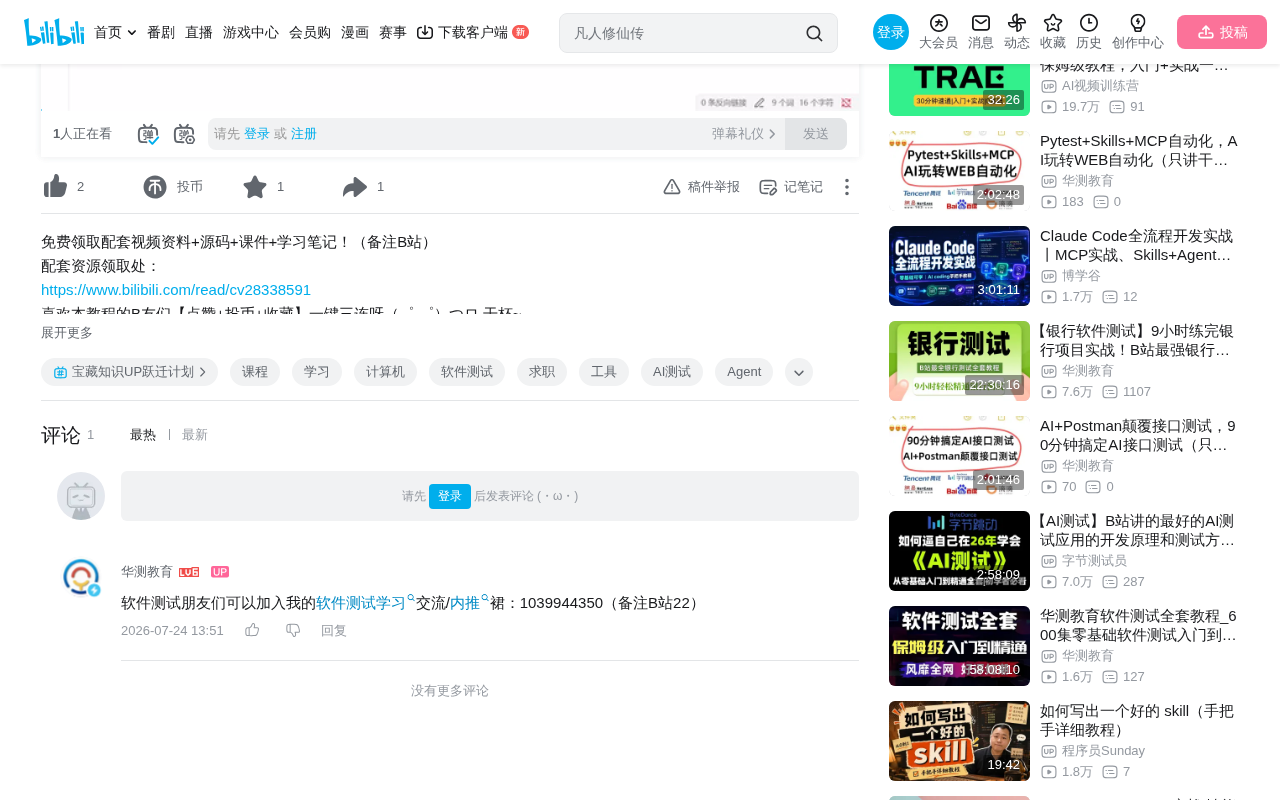Click the blue 登录 avatar button
1280x800 pixels.
pos(891,32)
